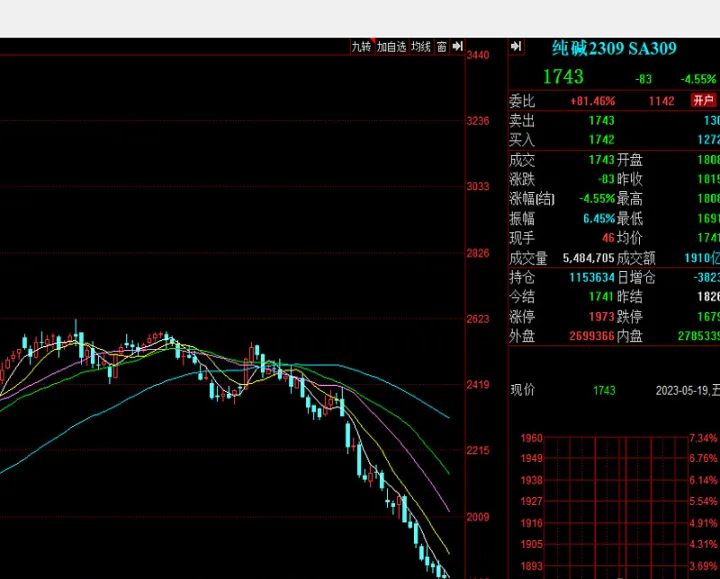The width and height of the screenshot is (720, 579).
Task: Click the 委比 value +81.46%
Action: pyautogui.click(x=592, y=101)
